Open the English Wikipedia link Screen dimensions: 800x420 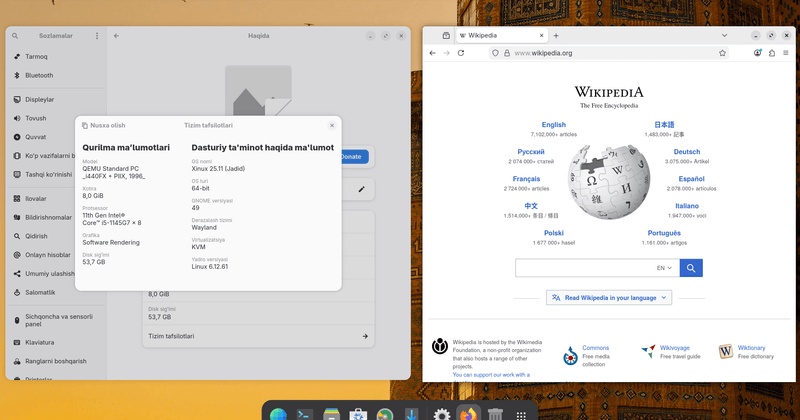click(x=554, y=125)
